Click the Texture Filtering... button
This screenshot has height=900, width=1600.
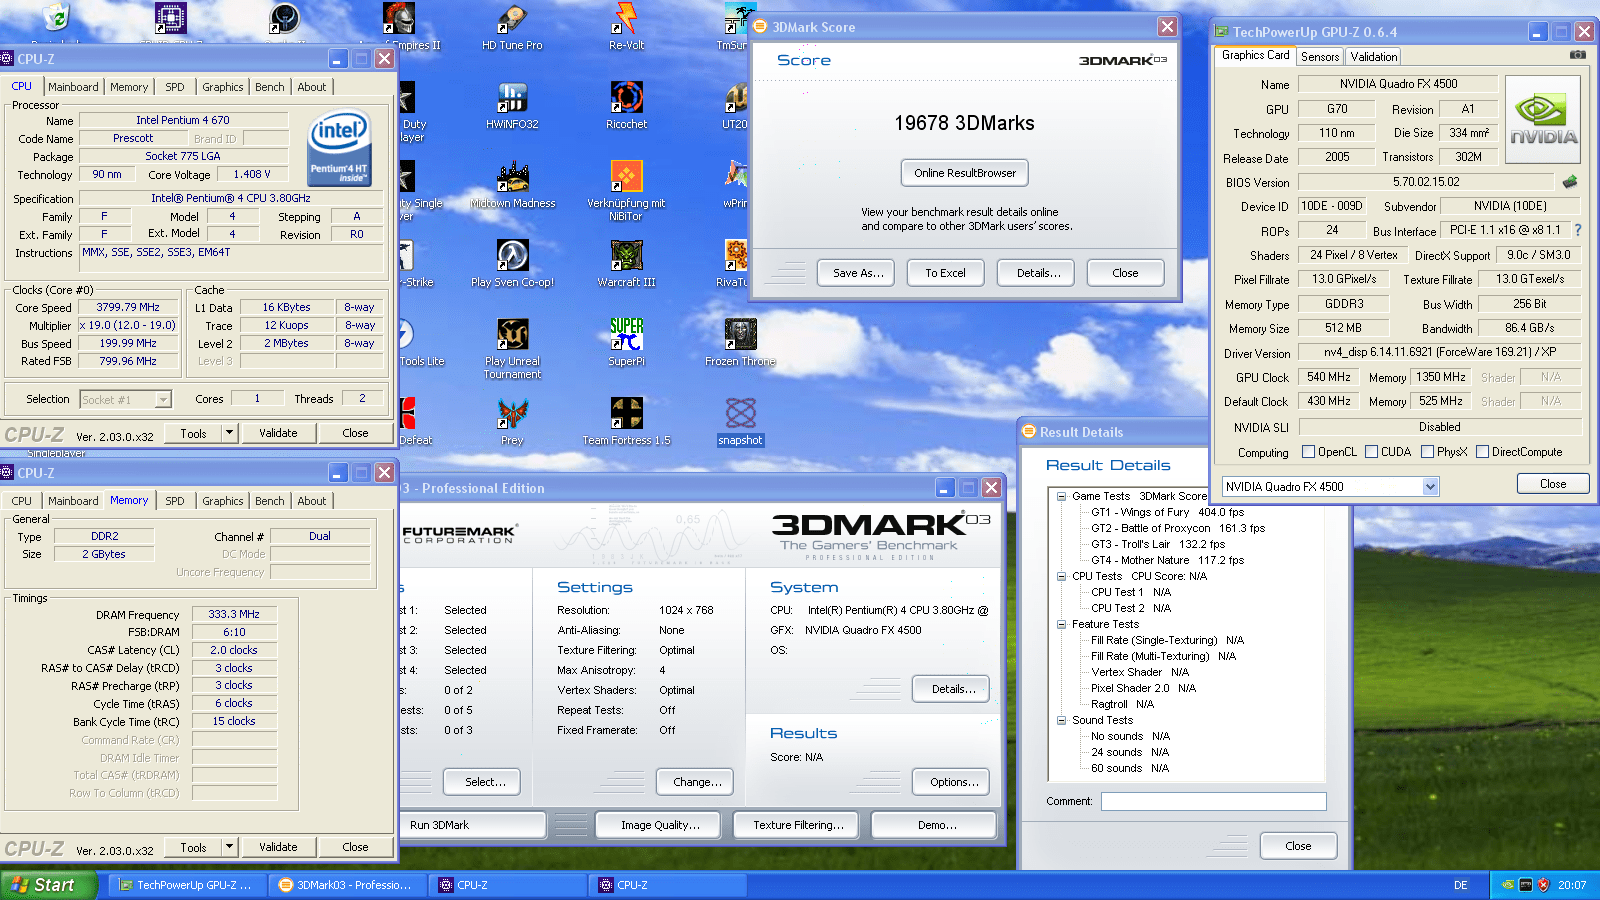click(798, 825)
